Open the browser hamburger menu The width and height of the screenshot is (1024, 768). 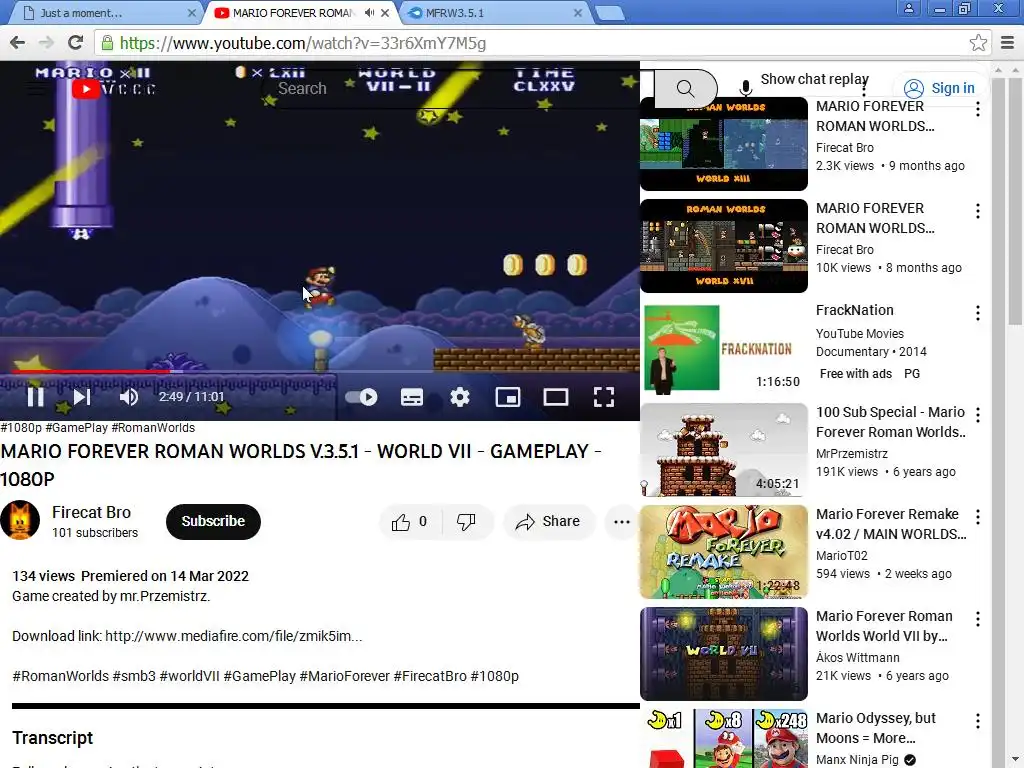[1007, 43]
